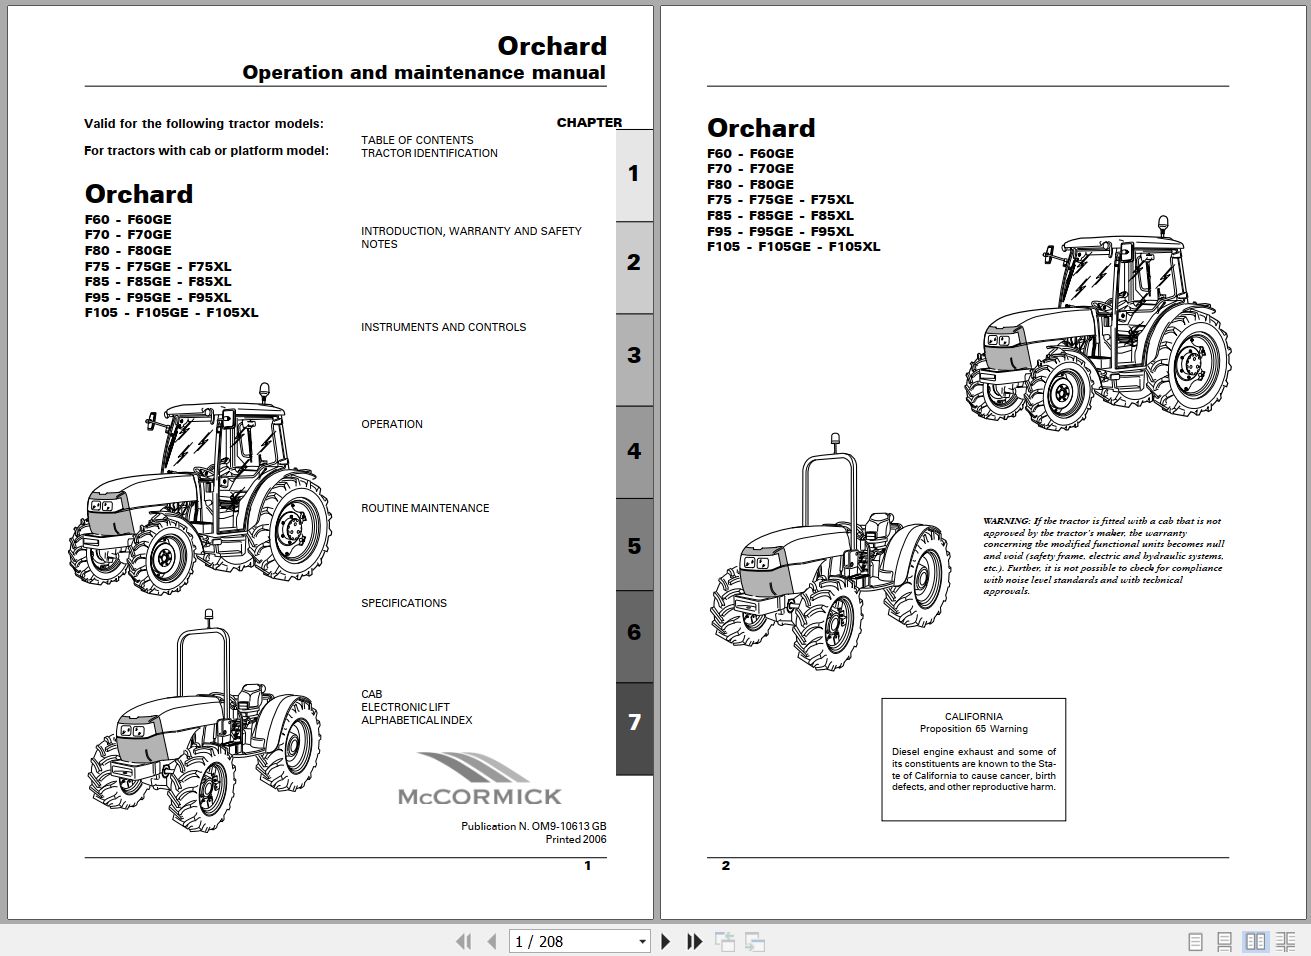Click the TABLE OF CONTENTS entry
Image resolution: width=1311 pixels, height=956 pixels.
tap(417, 140)
